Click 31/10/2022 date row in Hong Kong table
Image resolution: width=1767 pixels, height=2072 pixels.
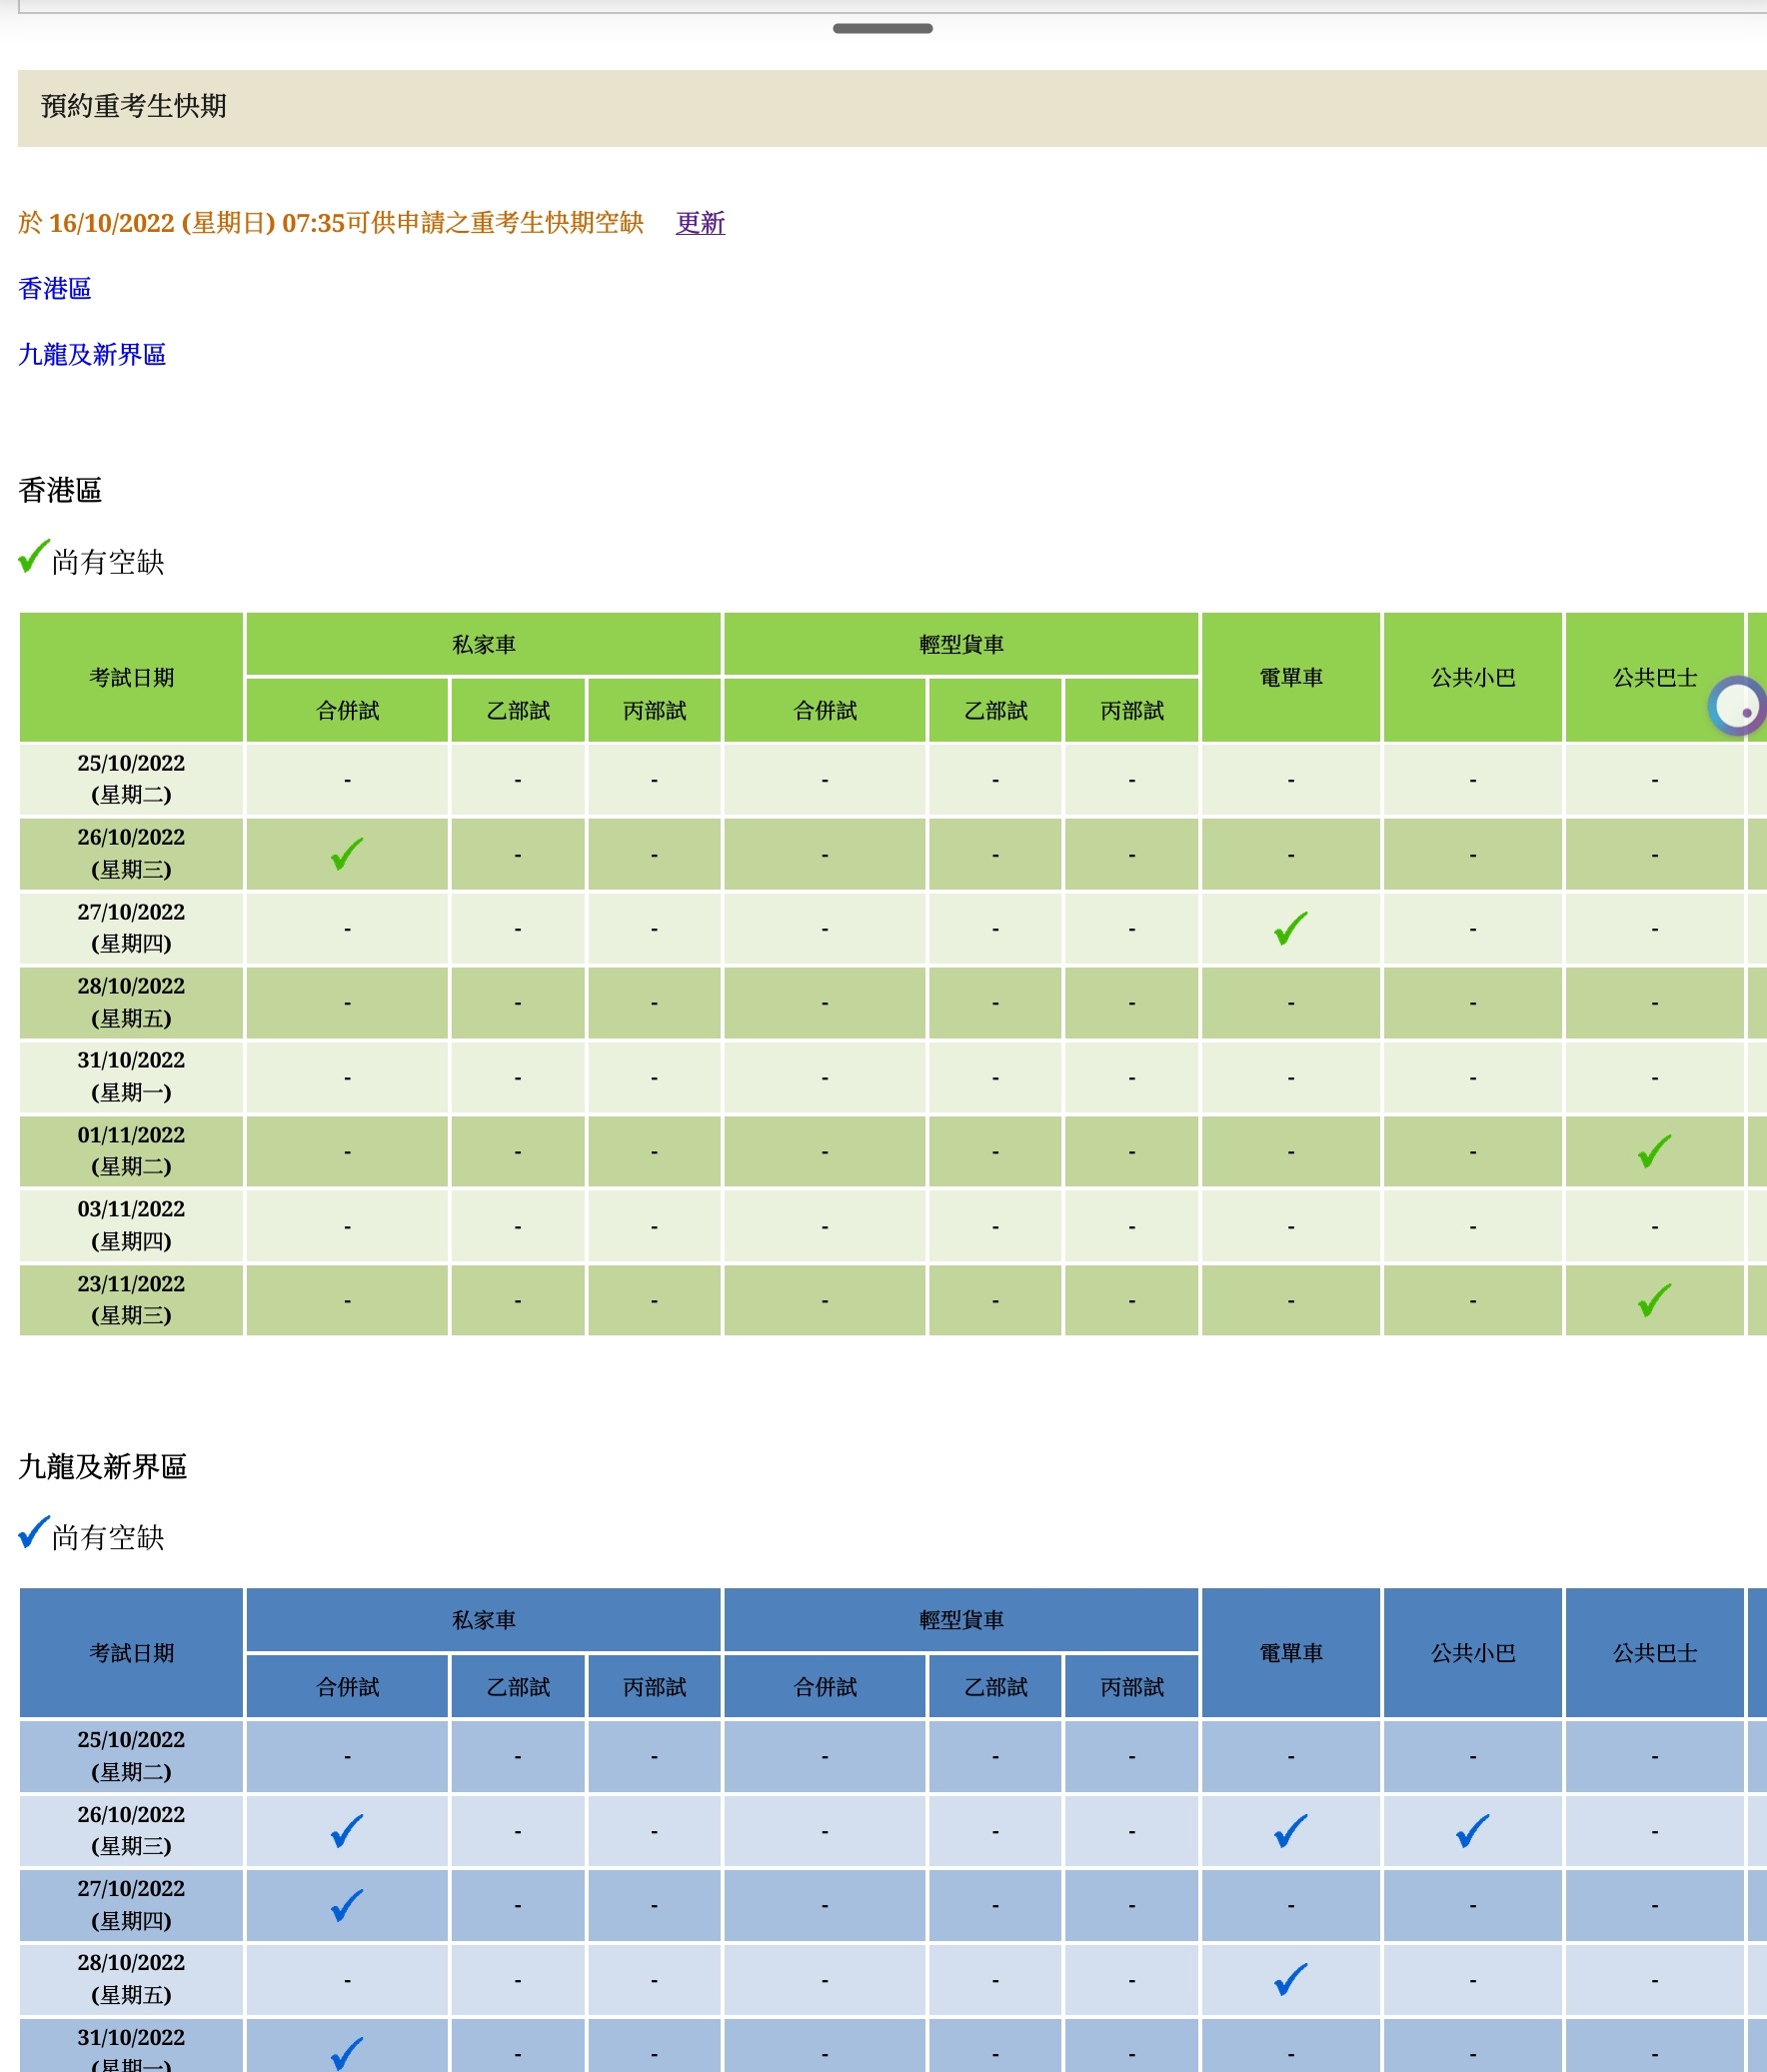click(131, 1077)
